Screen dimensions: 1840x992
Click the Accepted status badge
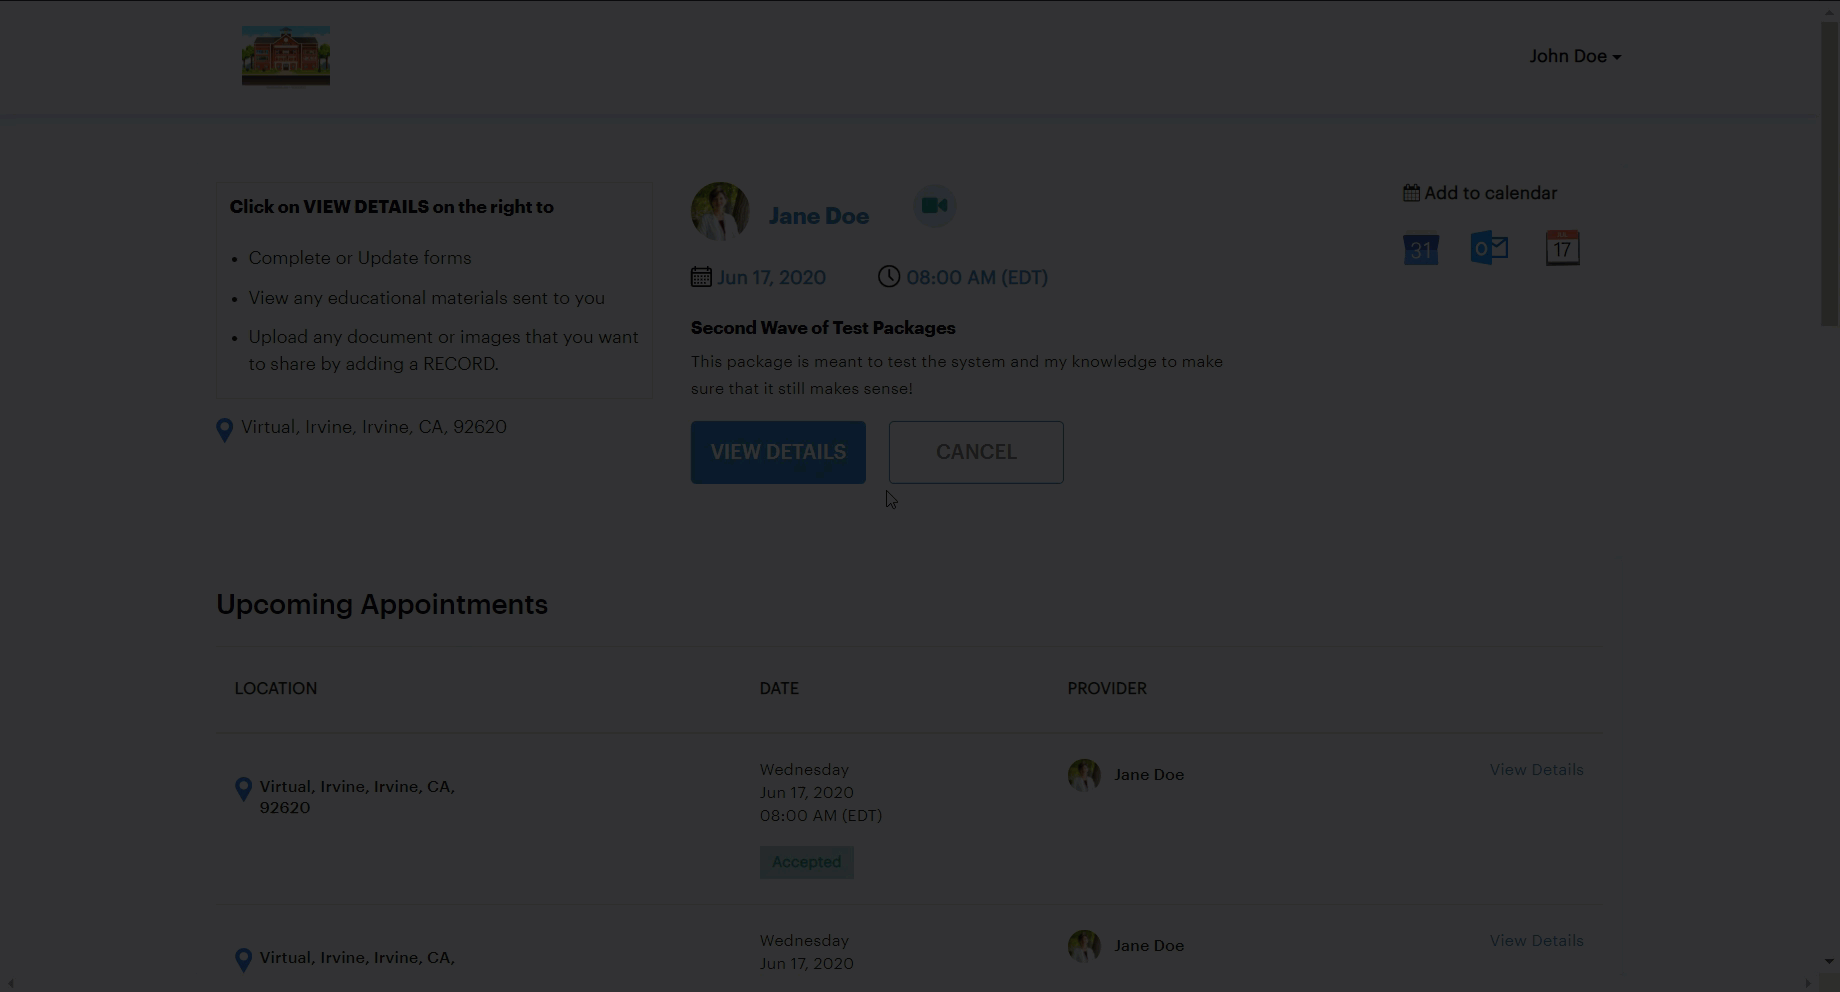pos(807,862)
